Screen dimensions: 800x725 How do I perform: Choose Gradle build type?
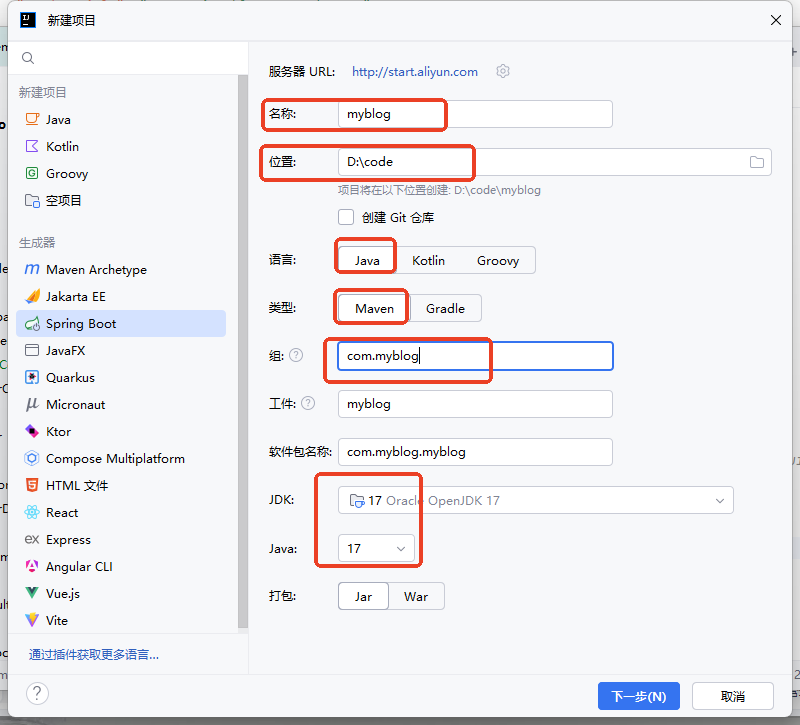click(445, 309)
